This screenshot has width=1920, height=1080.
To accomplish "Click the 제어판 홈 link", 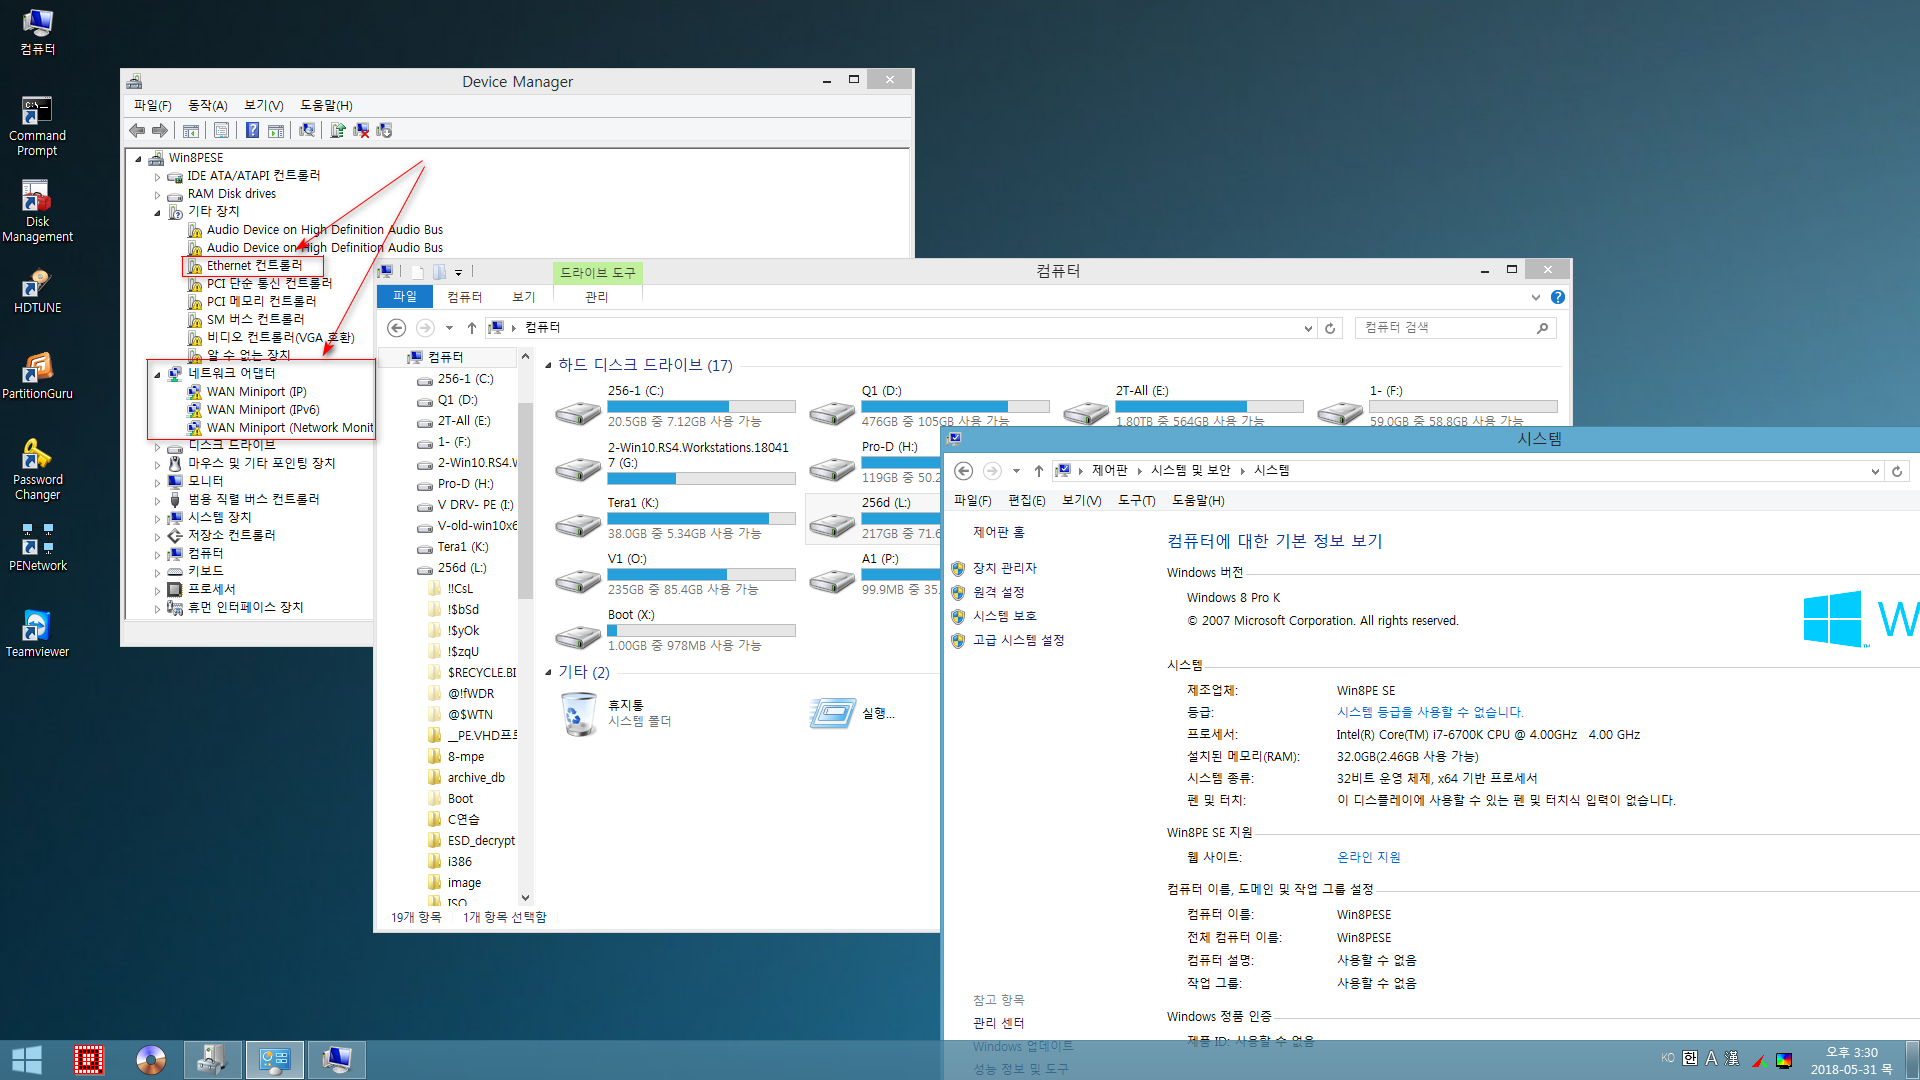I will point(999,532).
